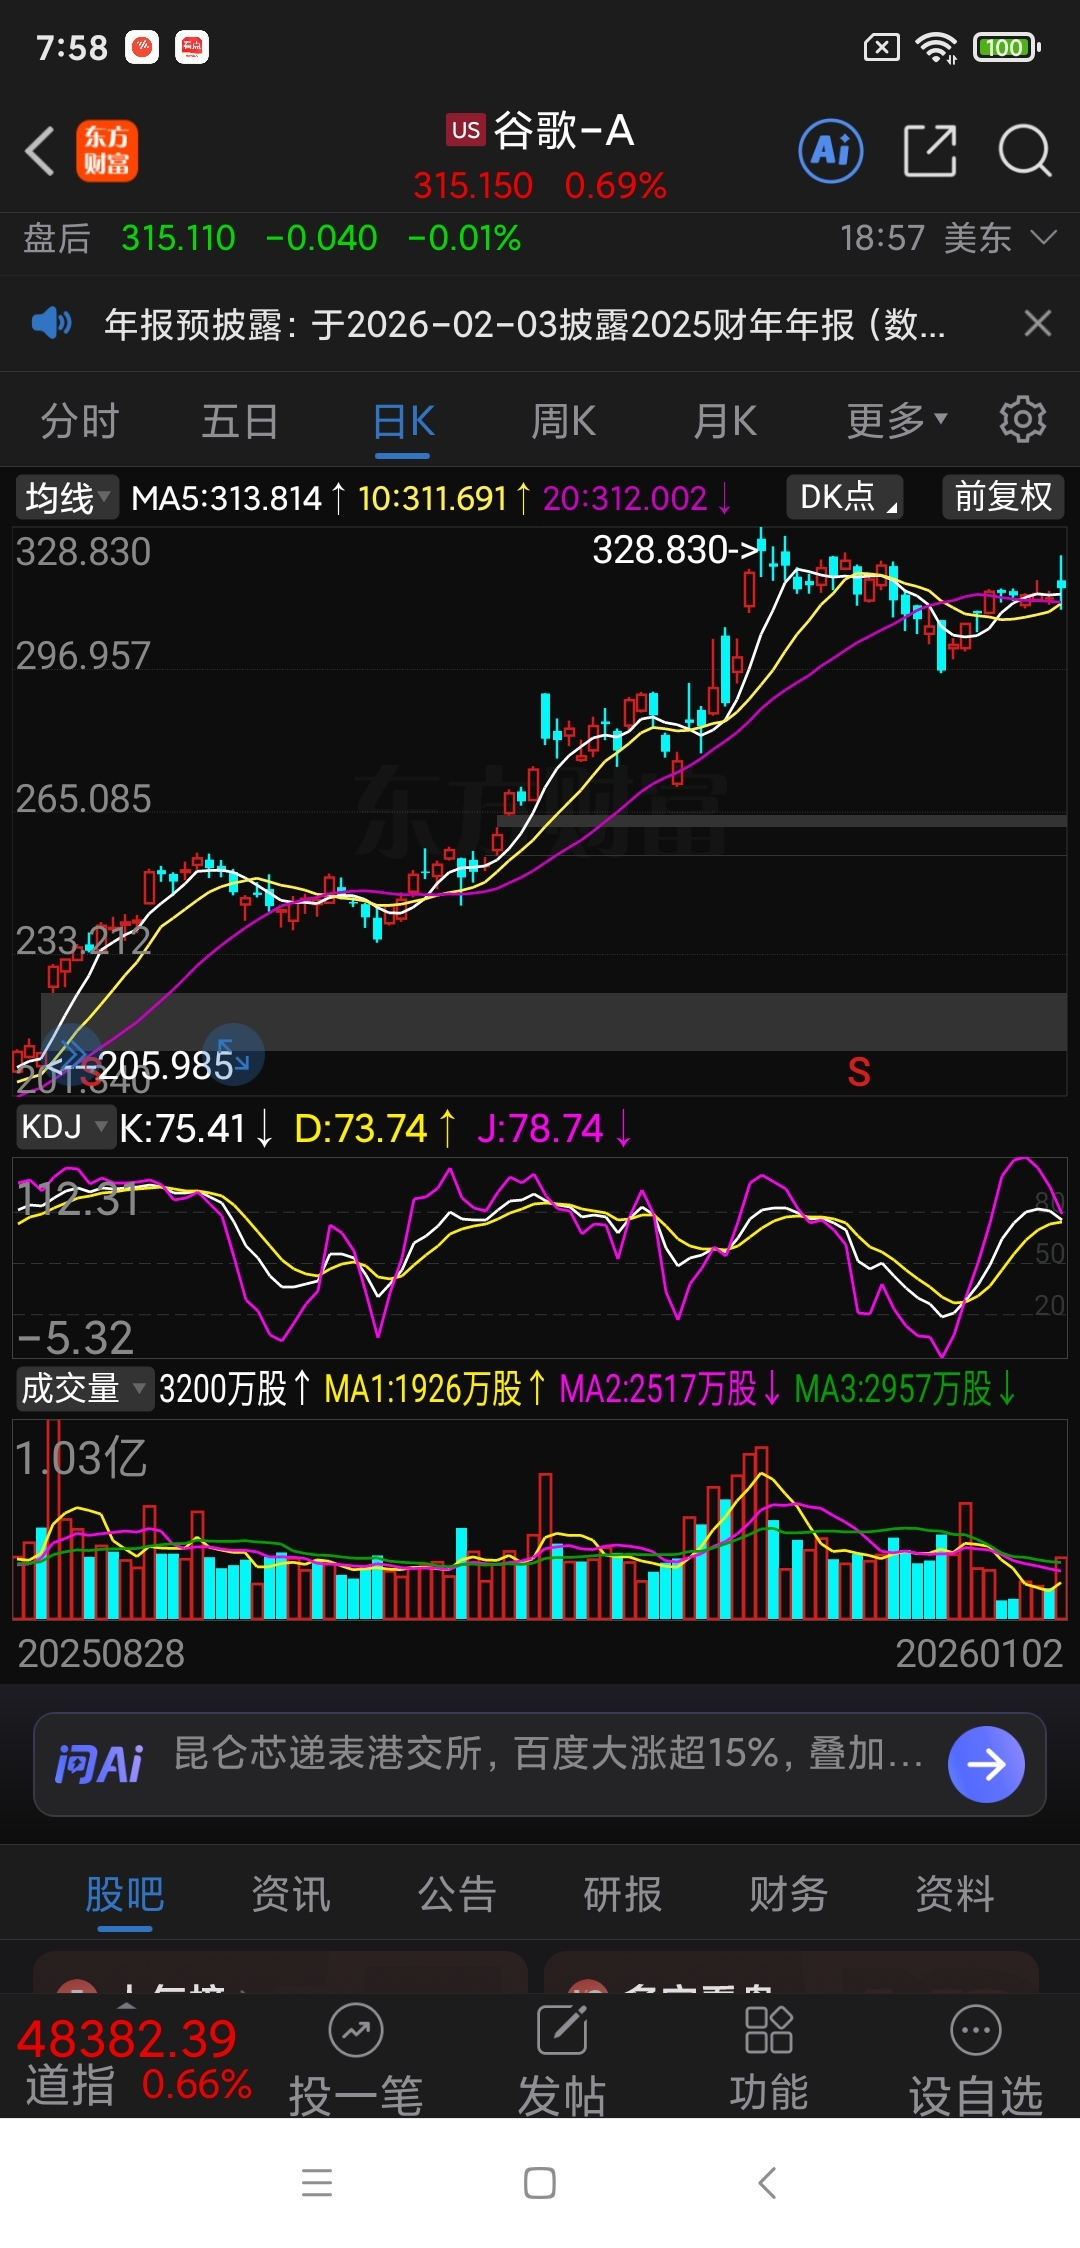Tap the 问Ai suggestion text field
This screenshot has width=1080, height=2248.
click(548, 1753)
